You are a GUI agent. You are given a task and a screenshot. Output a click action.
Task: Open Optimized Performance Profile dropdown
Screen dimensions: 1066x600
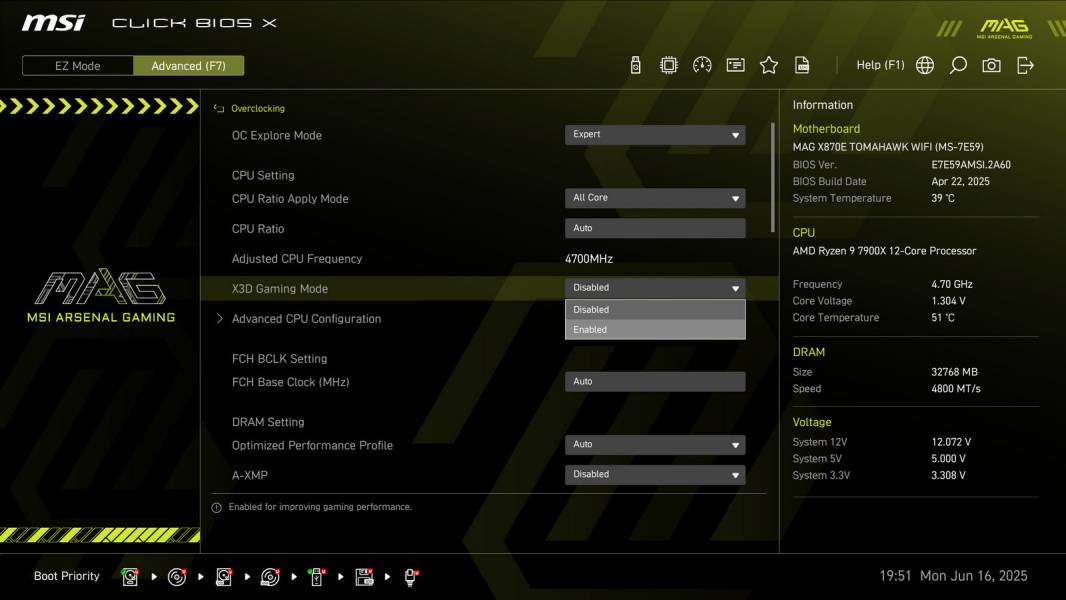[x=655, y=444]
